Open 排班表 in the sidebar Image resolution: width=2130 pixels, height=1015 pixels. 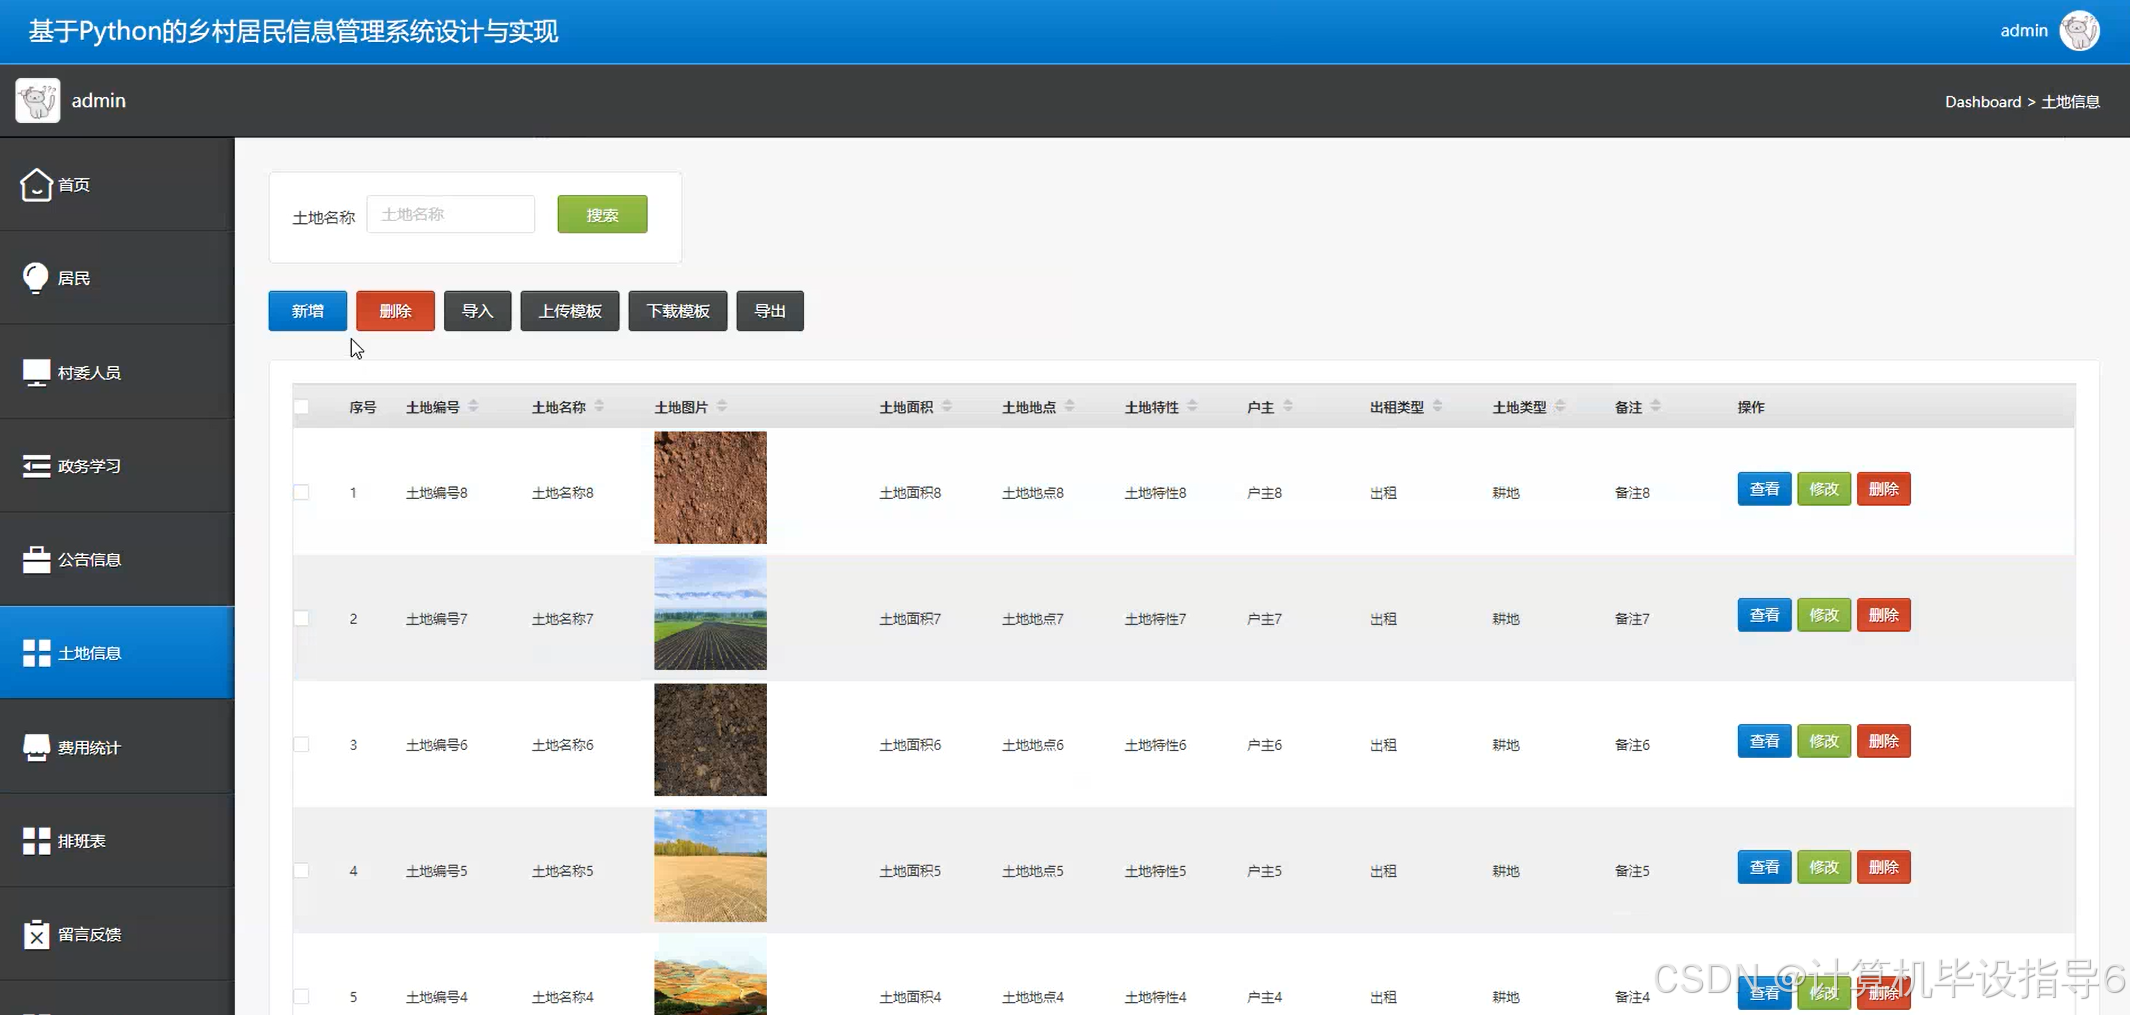[117, 841]
